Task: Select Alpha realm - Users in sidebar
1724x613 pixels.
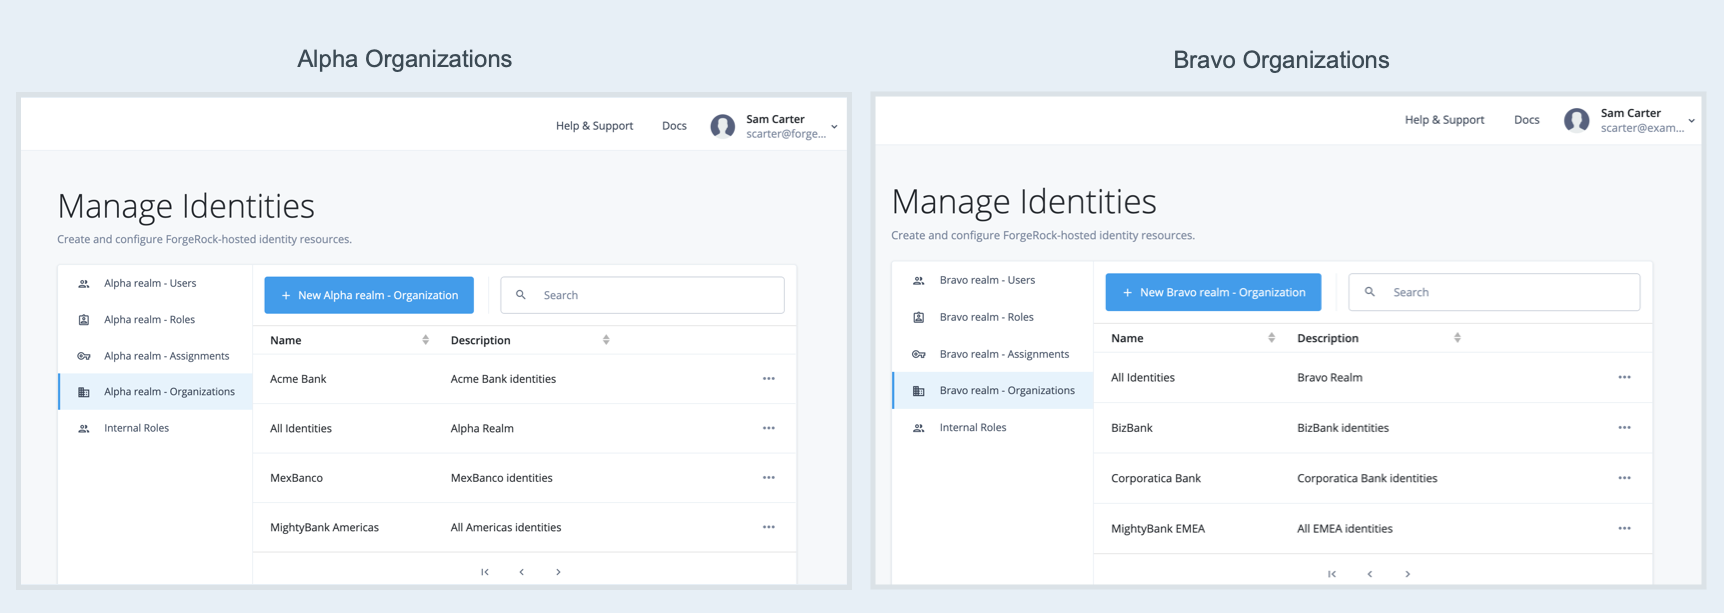Action: 150,283
